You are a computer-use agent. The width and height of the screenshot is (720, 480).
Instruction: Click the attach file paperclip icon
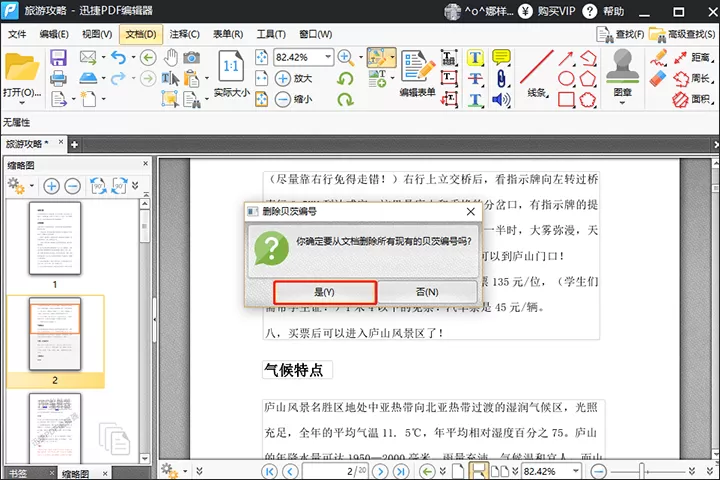tap(501, 79)
